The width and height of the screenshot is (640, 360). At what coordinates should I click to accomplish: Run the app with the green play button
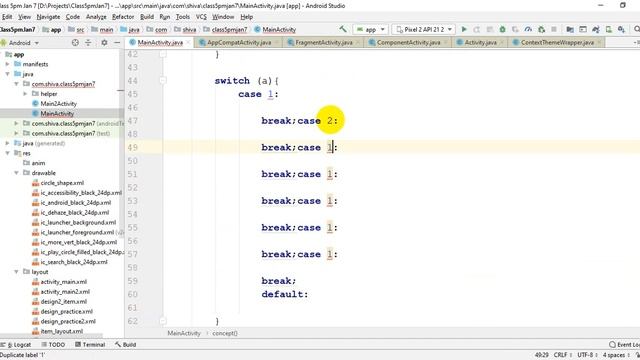tap(464, 29)
